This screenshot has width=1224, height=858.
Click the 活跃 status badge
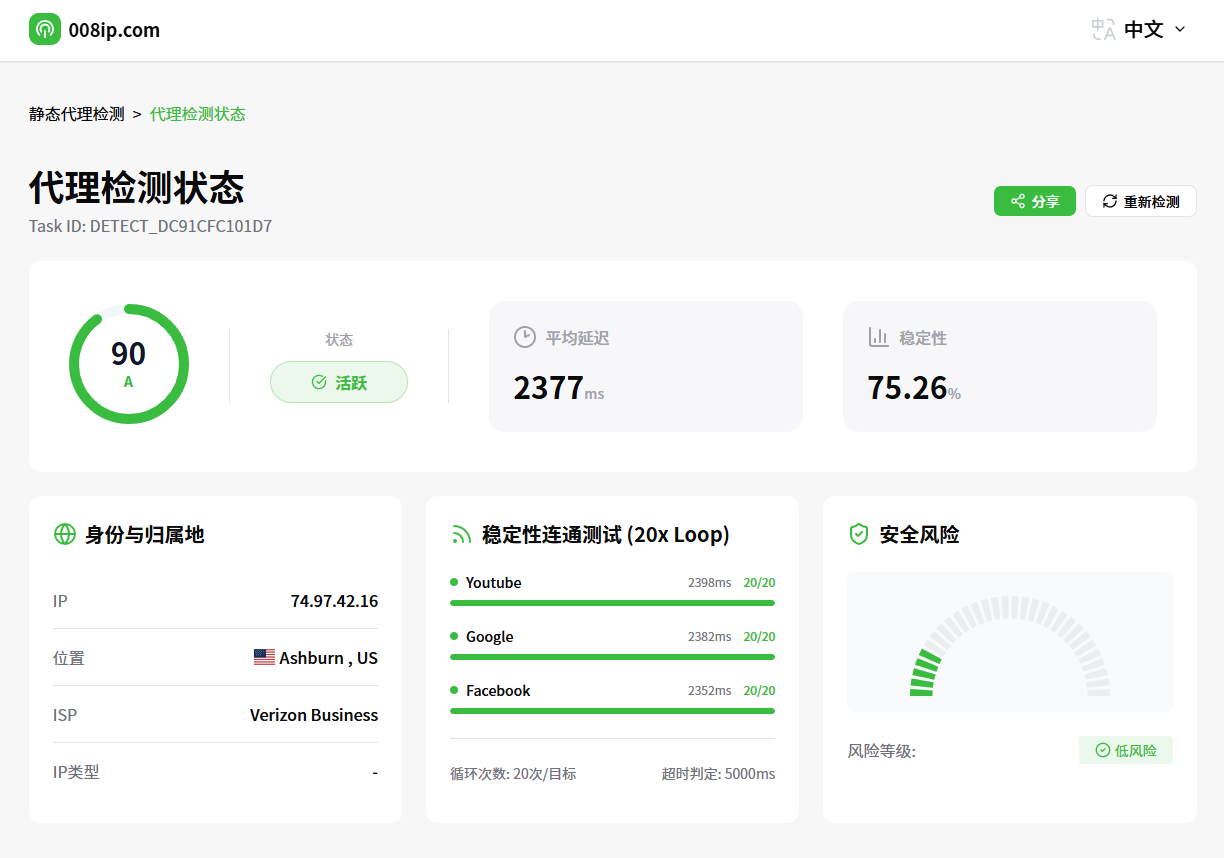pyautogui.click(x=339, y=382)
